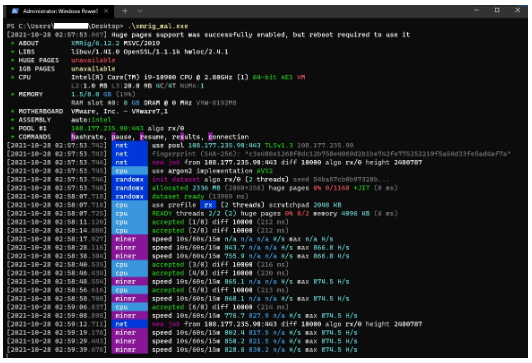Click the 'accepted (3/0)' log entry

pos(220,264)
